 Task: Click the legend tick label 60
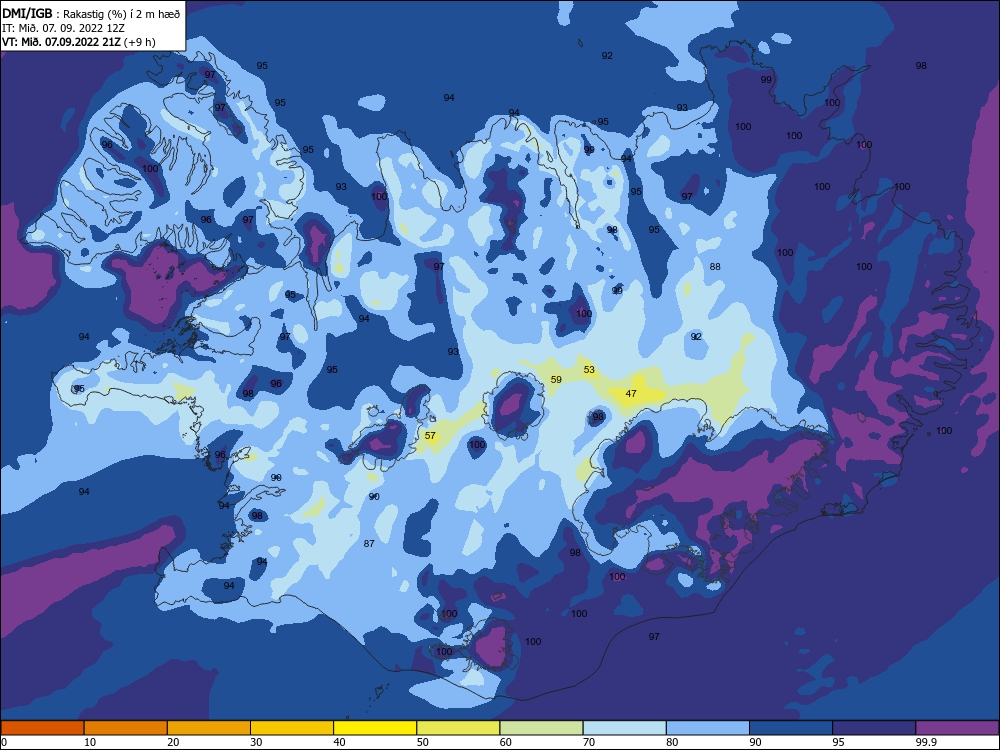tap(506, 742)
